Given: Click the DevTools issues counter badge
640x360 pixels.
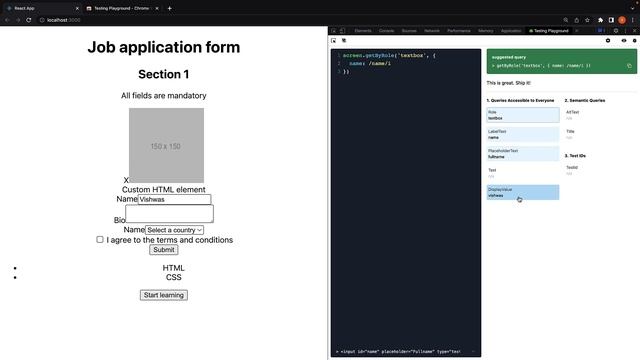Looking at the screenshot, I should [x=601, y=31].
